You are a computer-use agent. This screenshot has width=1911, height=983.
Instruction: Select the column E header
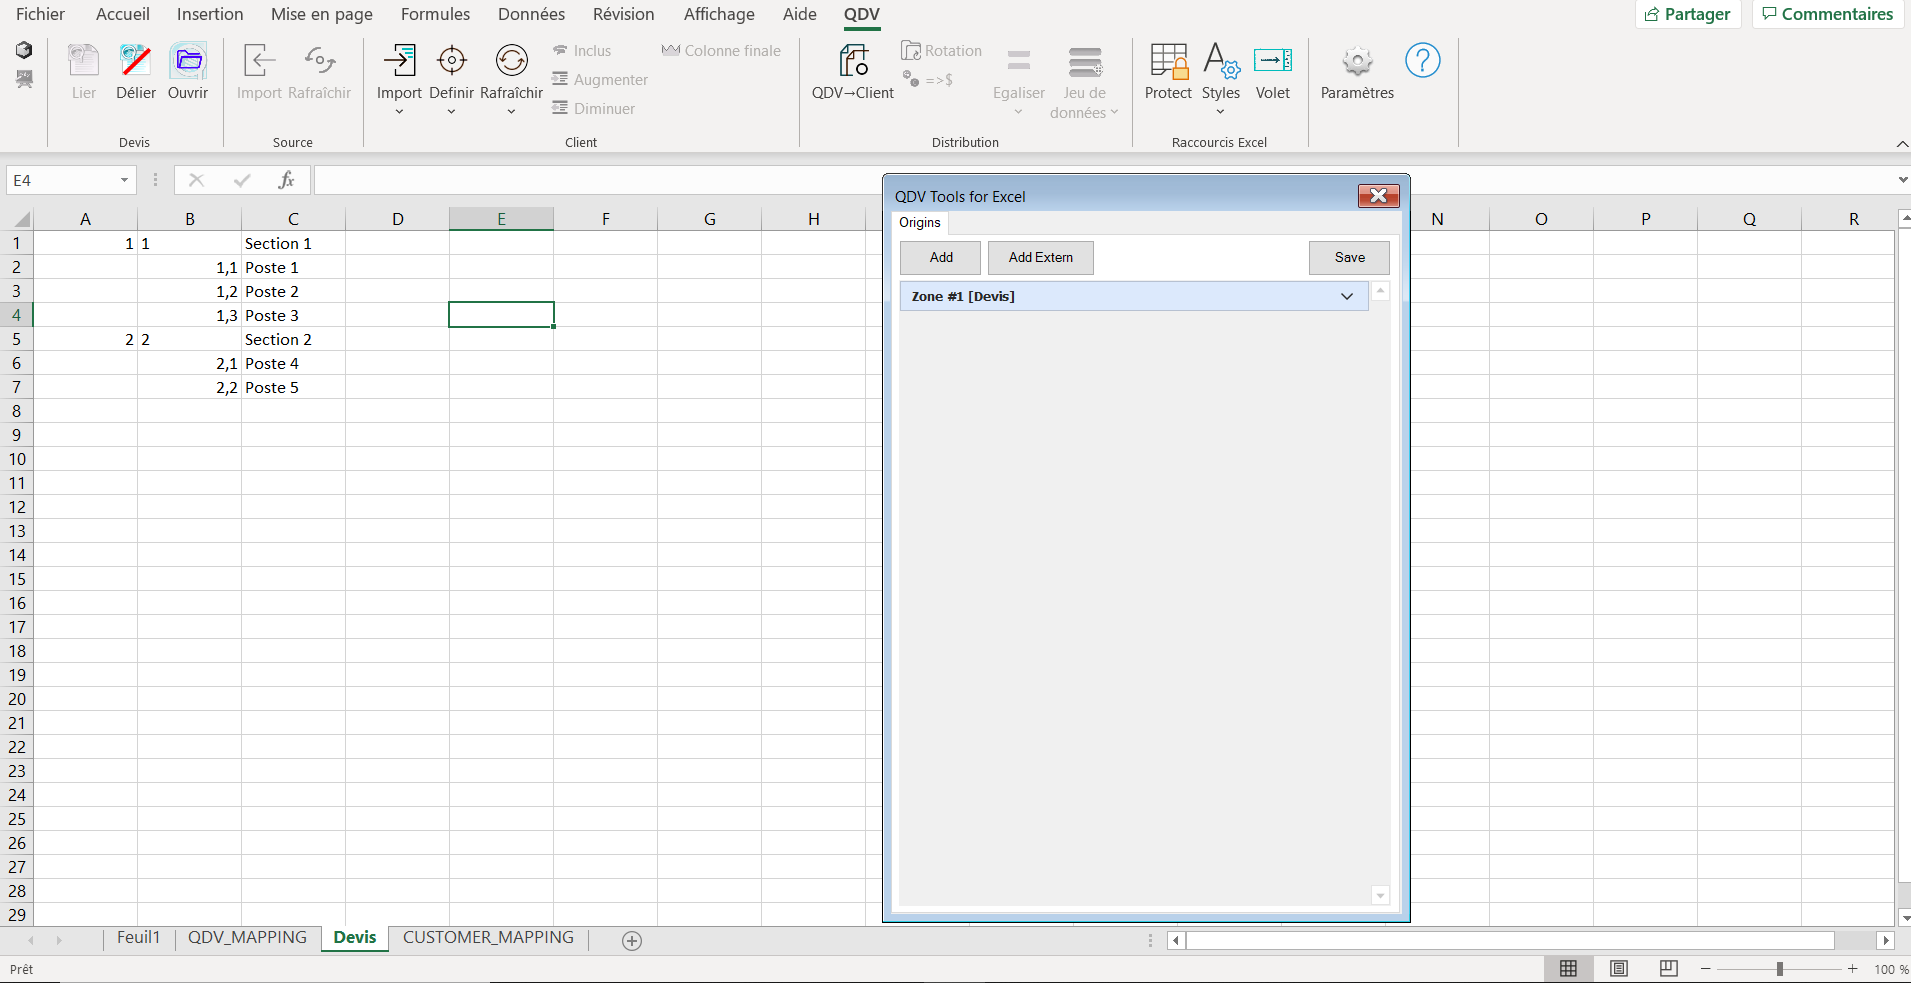[501, 219]
